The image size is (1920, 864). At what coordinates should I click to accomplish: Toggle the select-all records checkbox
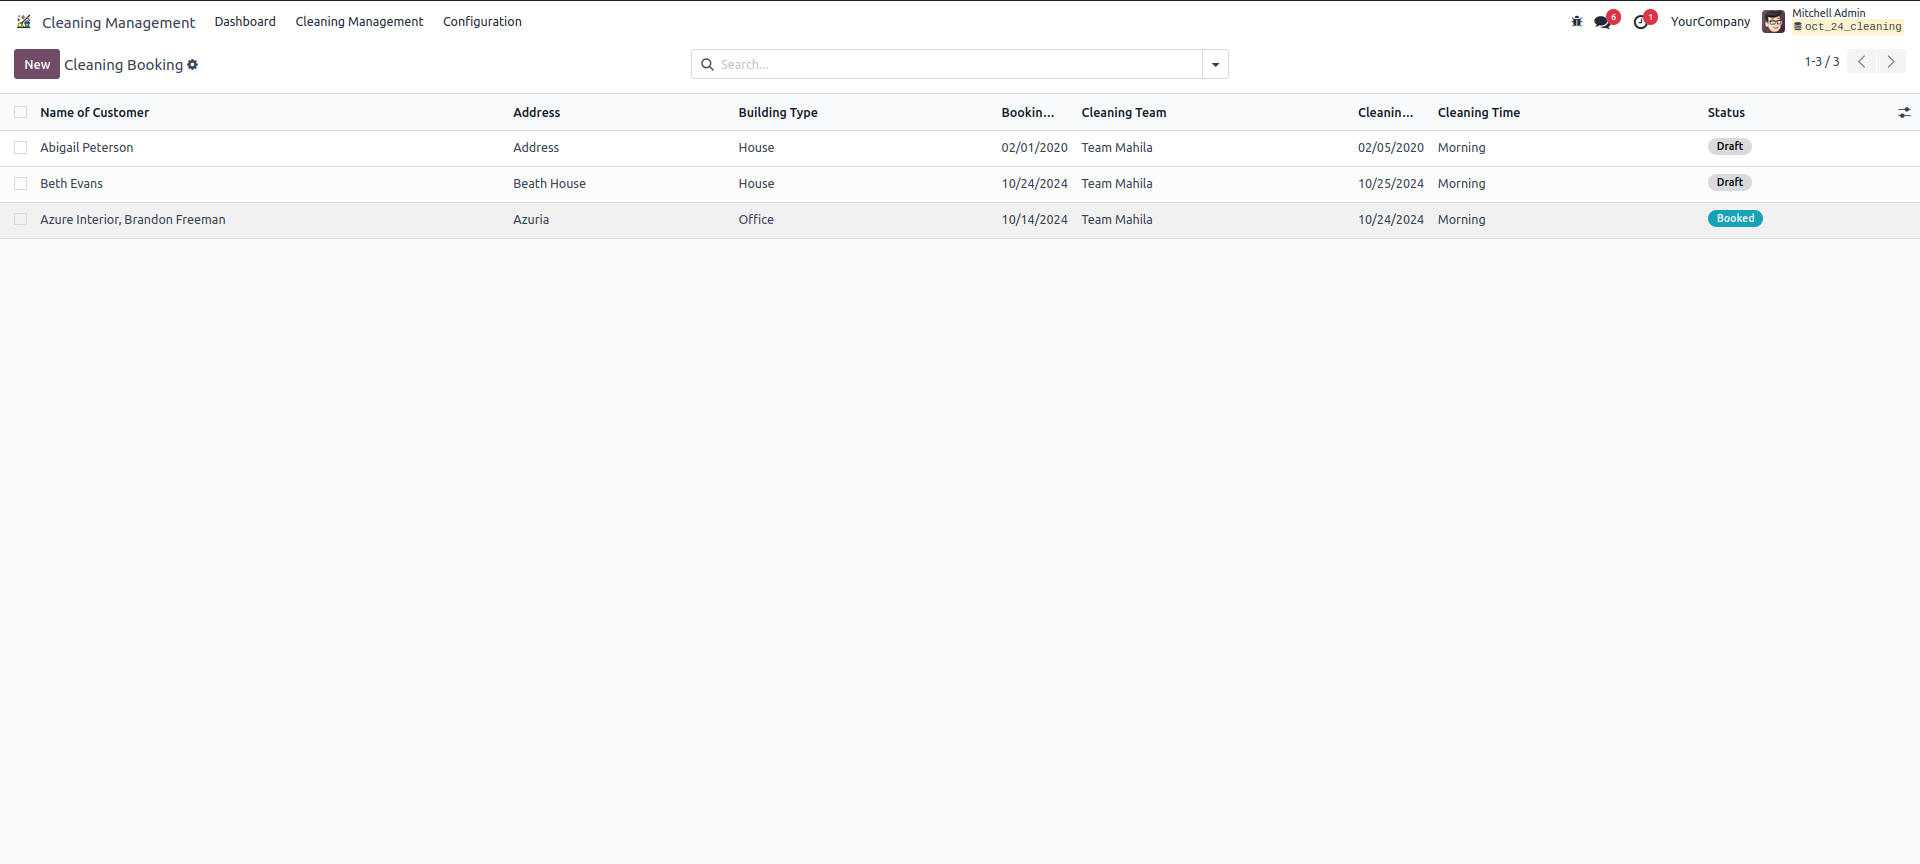(x=21, y=112)
